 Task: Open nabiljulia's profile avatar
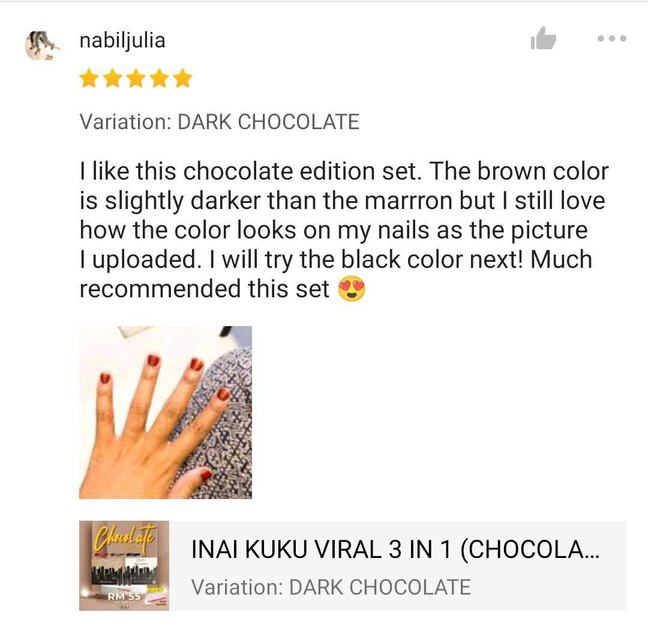[x=41, y=45]
